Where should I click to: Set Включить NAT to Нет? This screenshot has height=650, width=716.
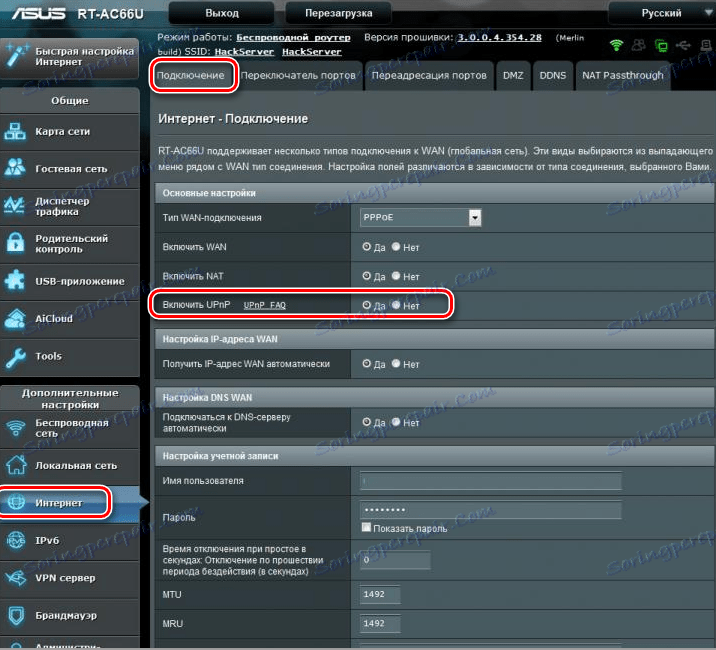point(395,276)
